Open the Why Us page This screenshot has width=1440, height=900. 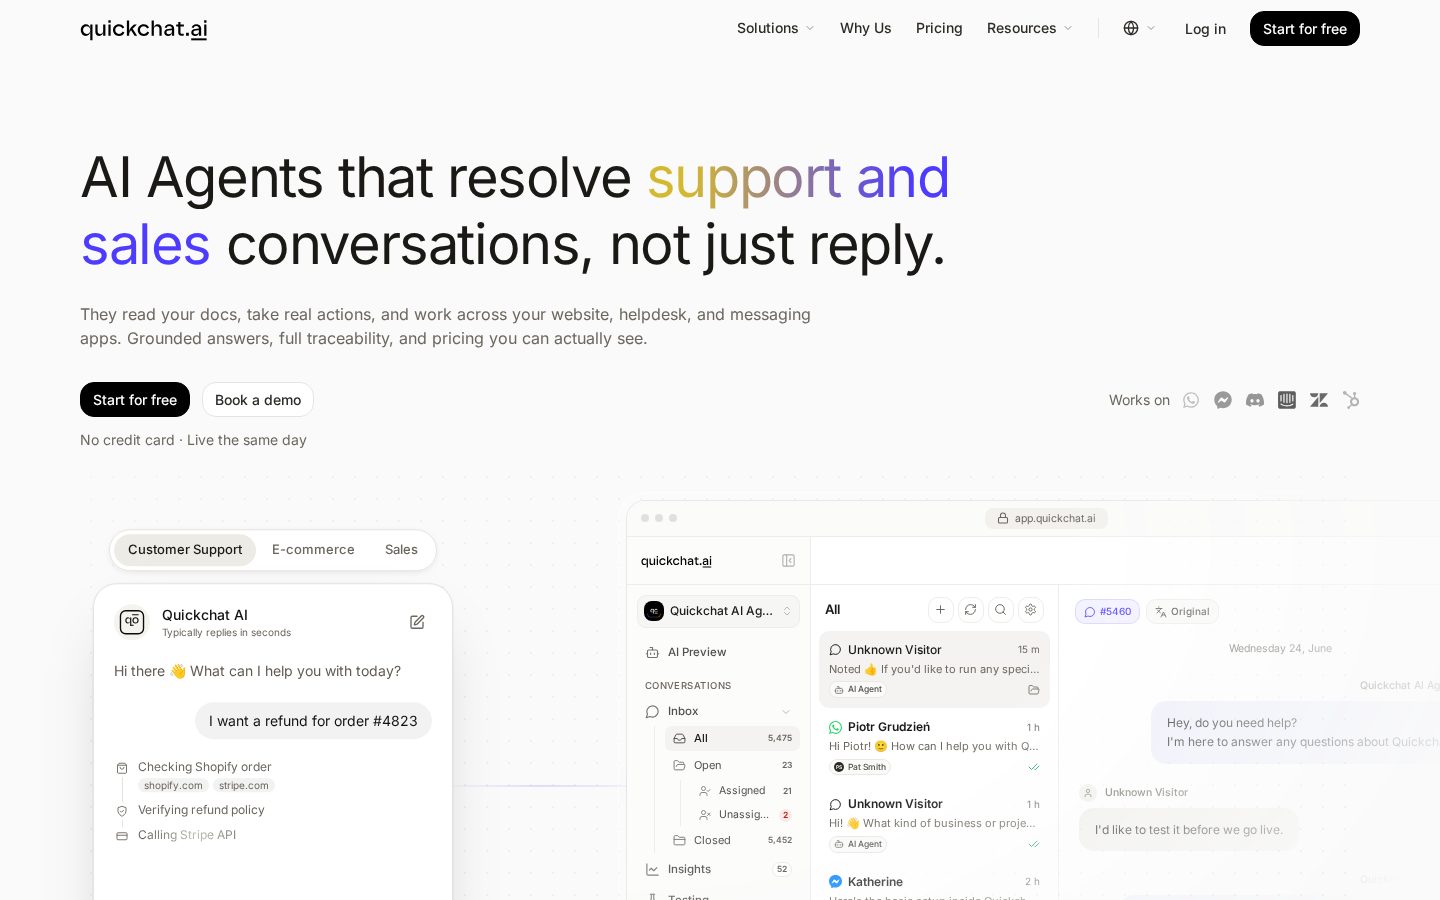[865, 28]
